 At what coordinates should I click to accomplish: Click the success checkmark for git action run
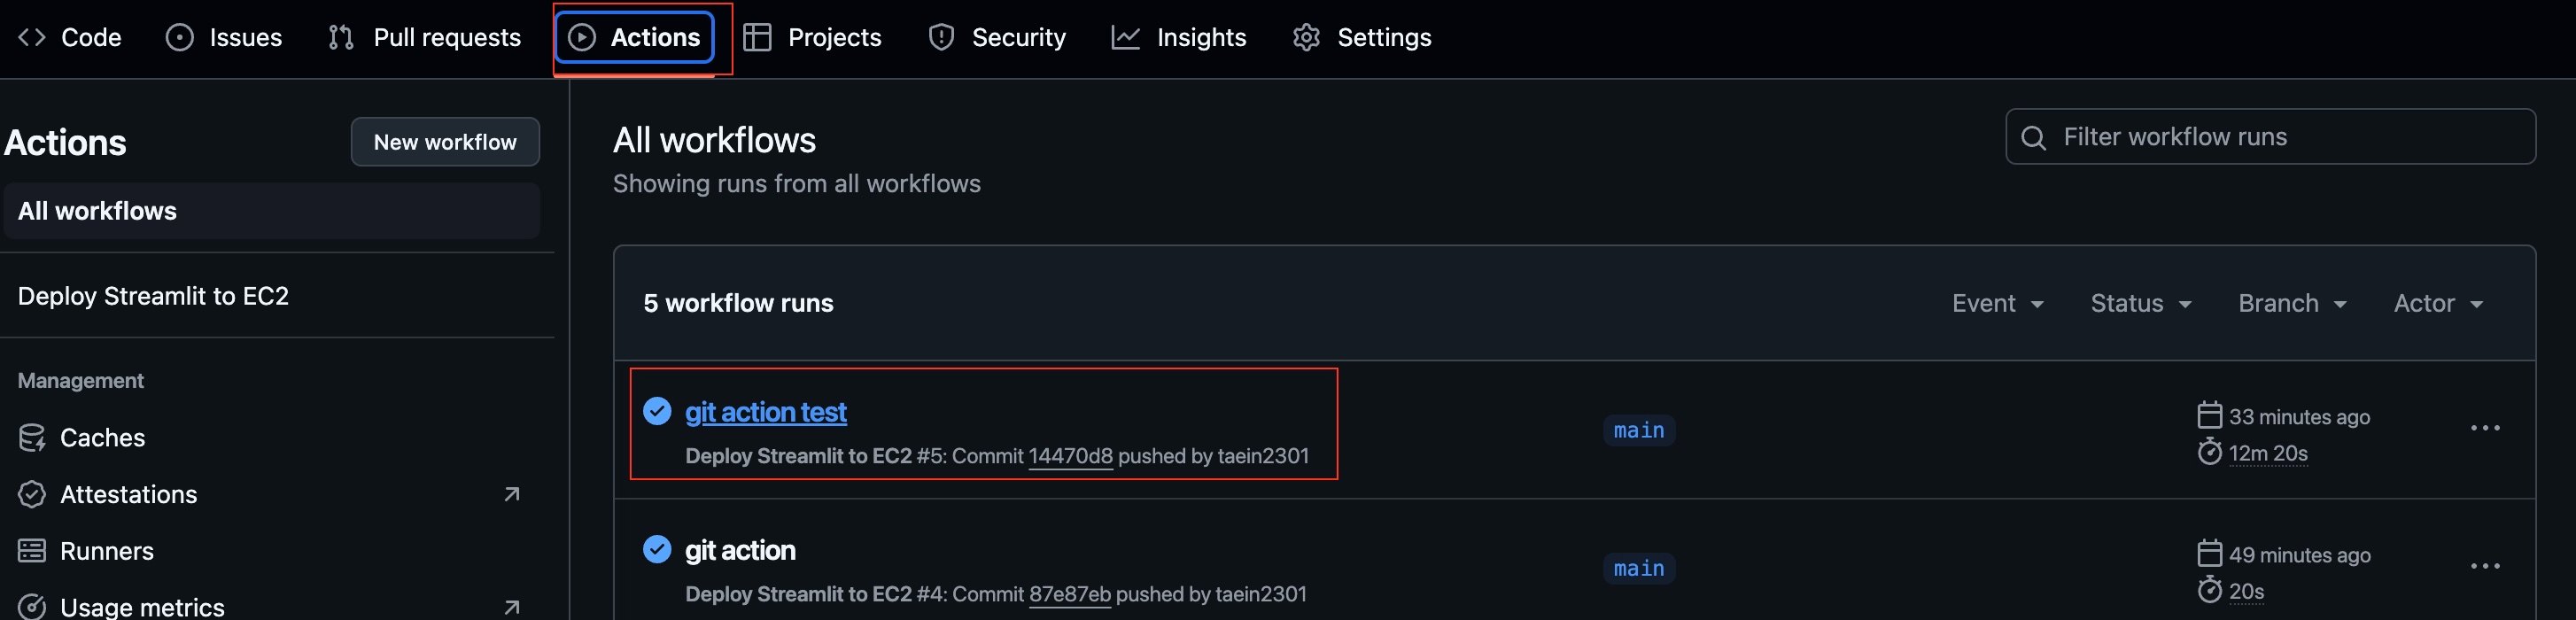click(x=657, y=549)
